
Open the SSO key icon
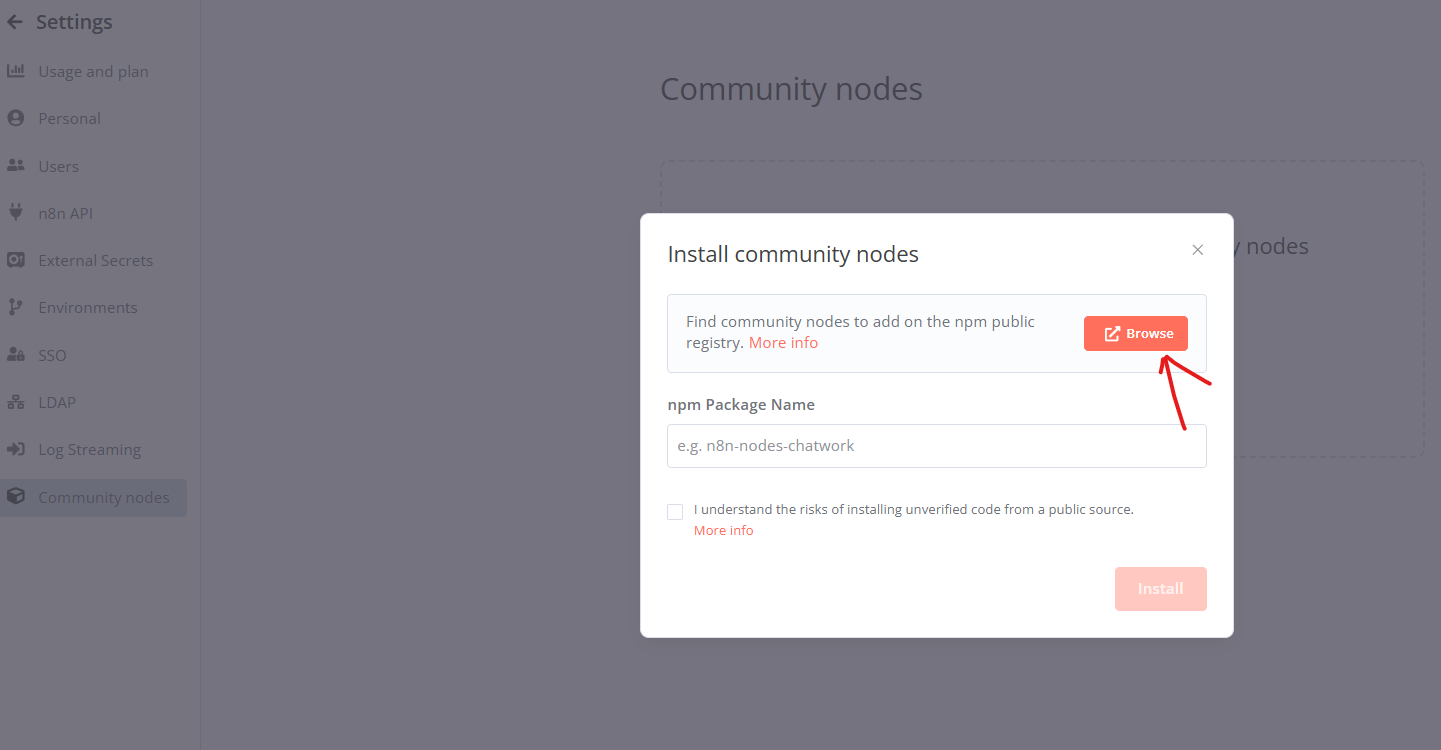(x=16, y=354)
